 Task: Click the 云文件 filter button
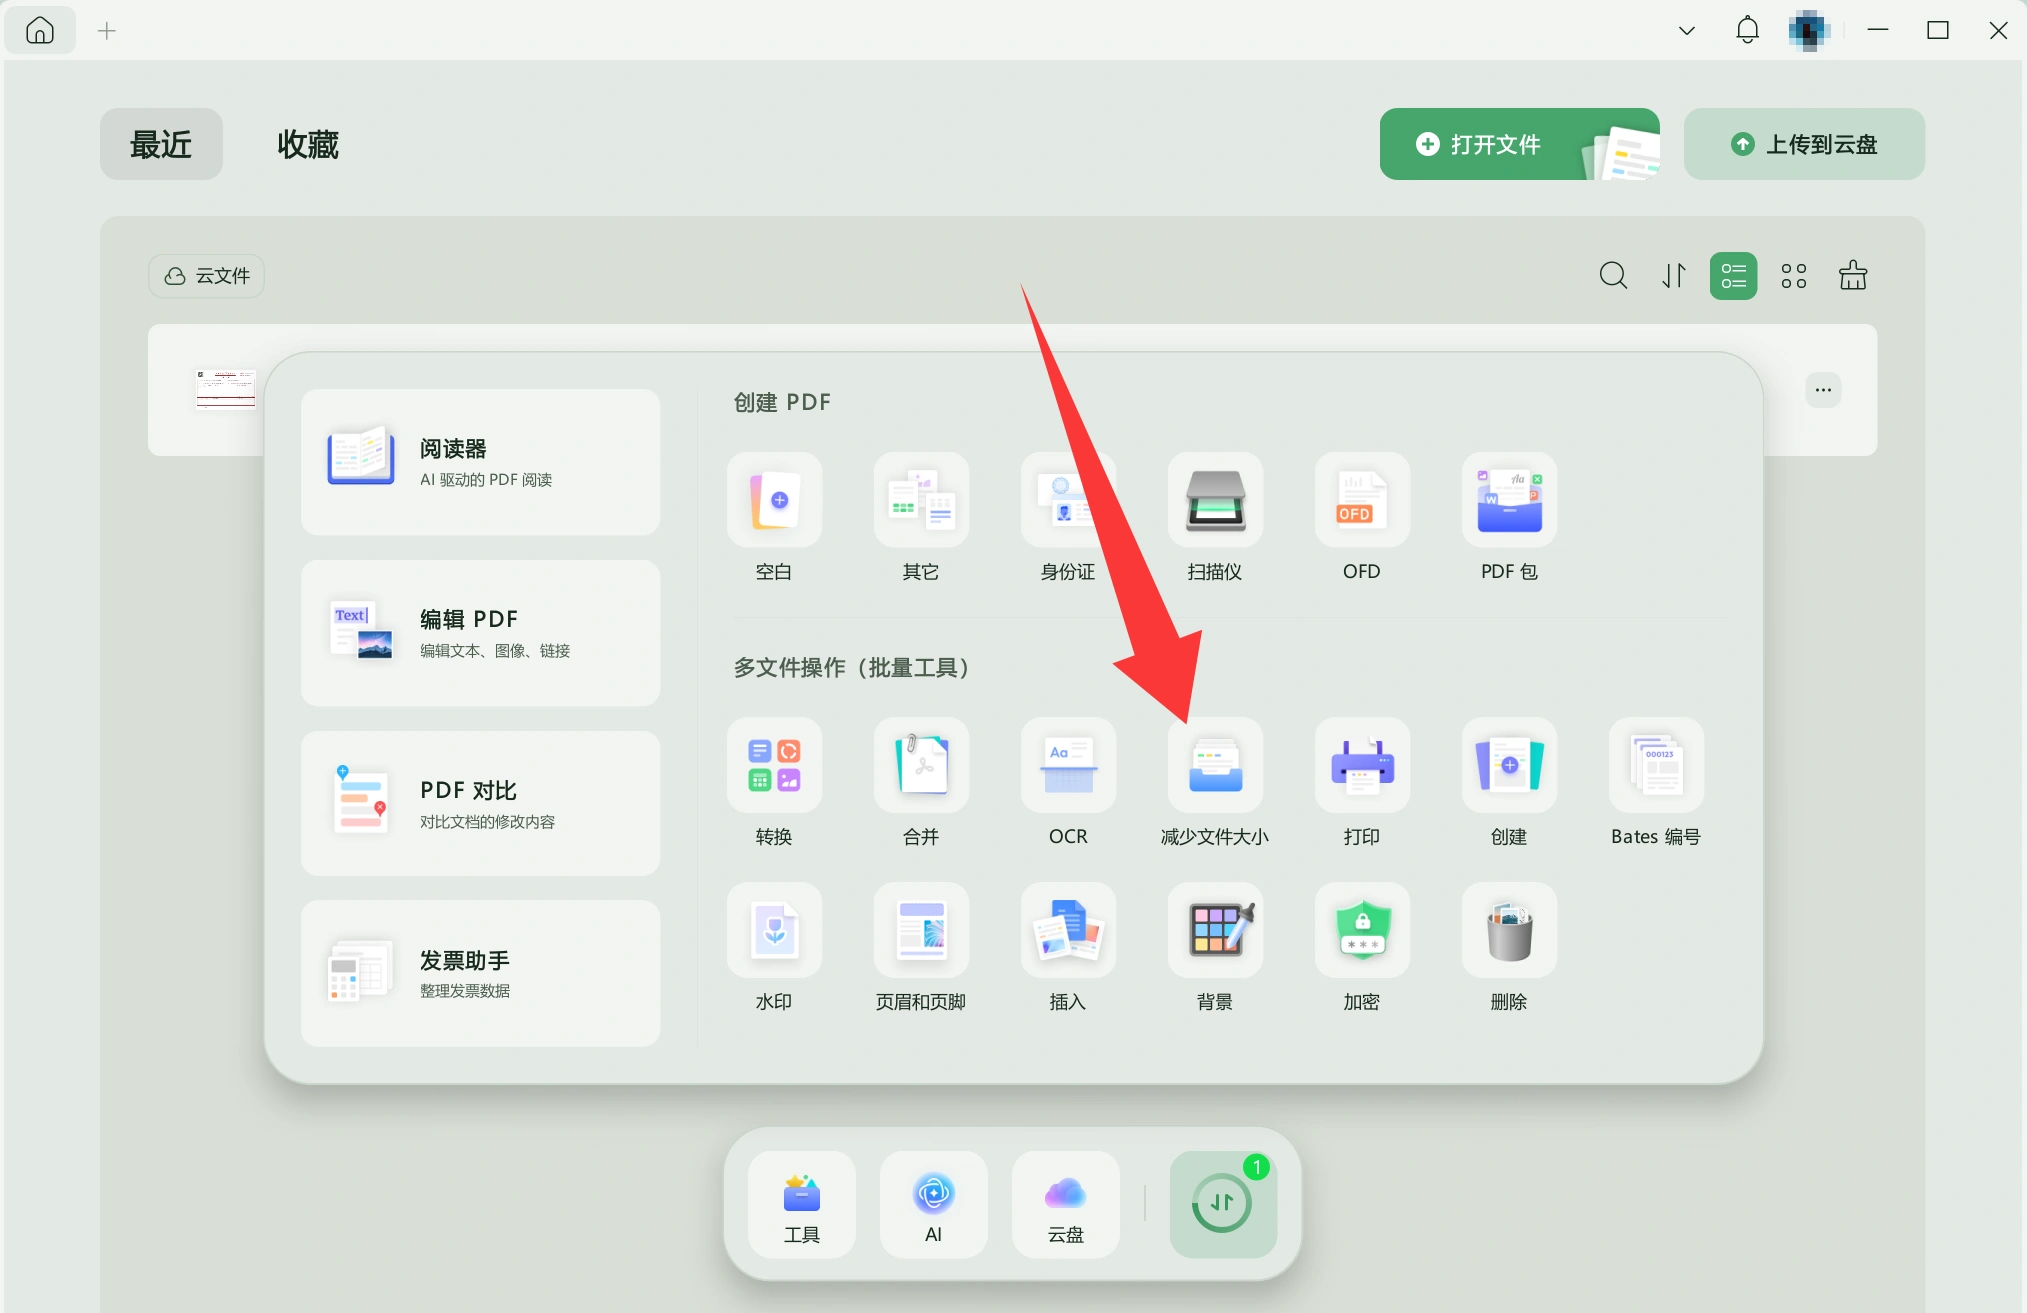coord(207,276)
